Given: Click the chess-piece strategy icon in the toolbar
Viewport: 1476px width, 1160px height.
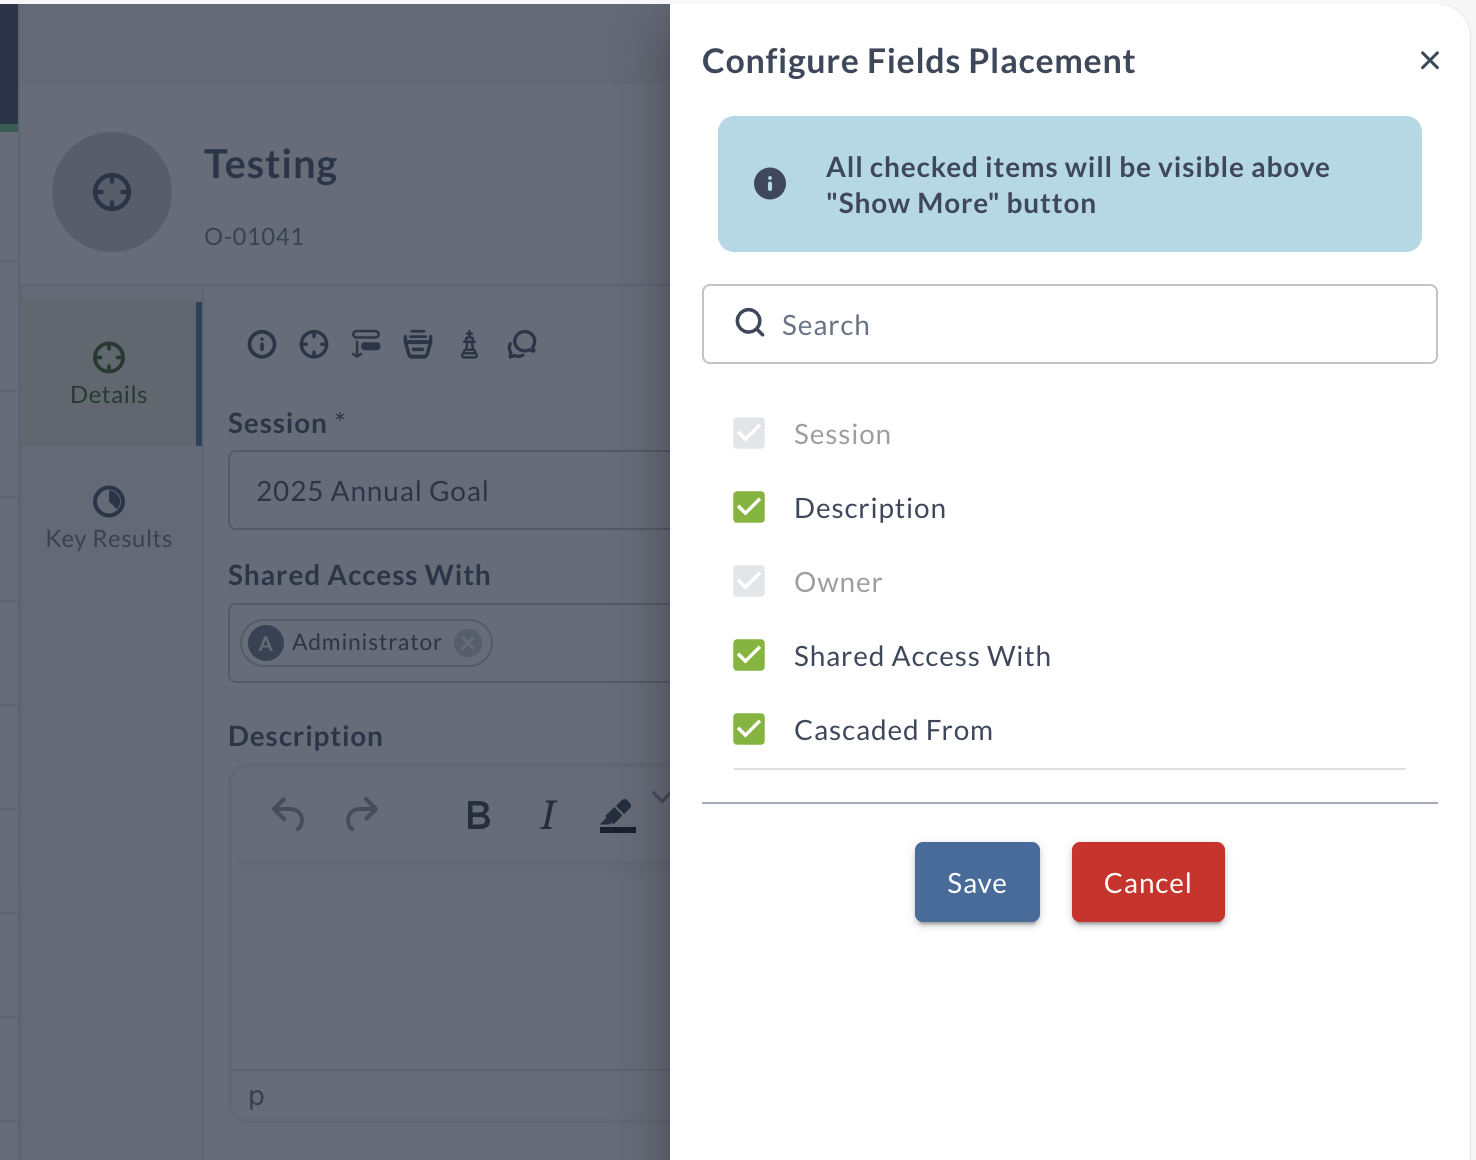Looking at the screenshot, I should pos(470,344).
